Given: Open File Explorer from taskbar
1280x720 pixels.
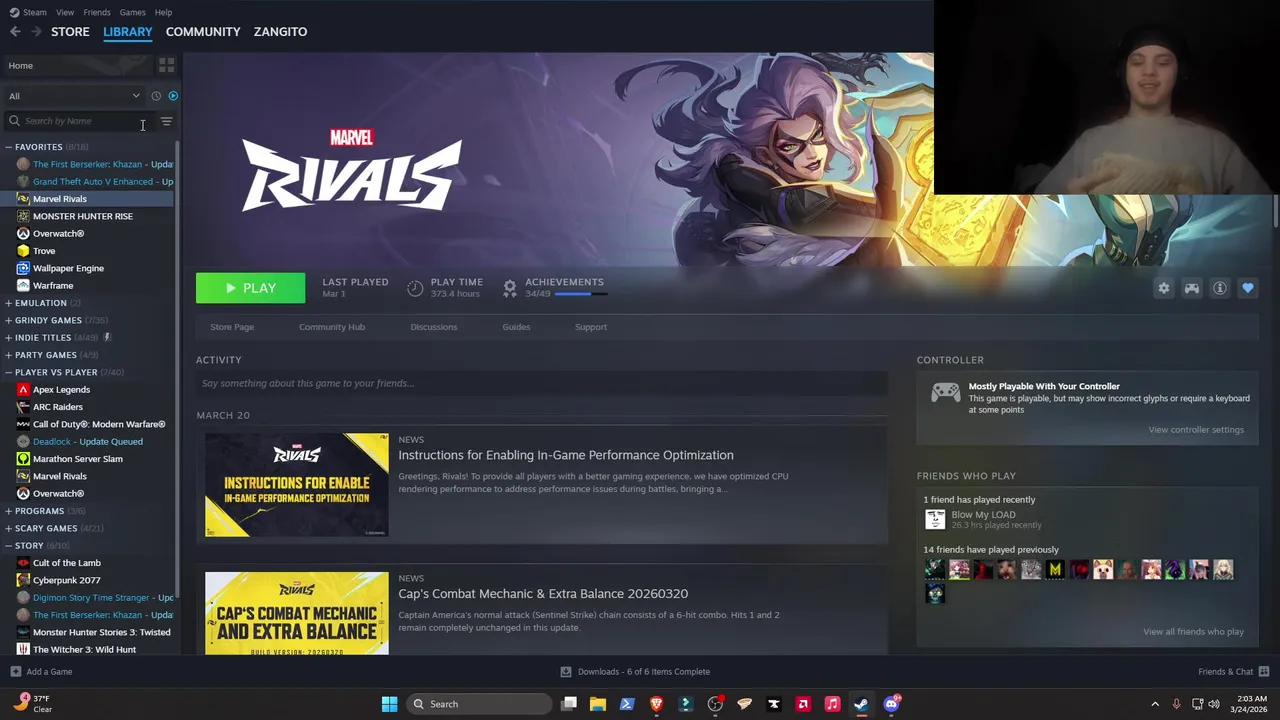Looking at the screenshot, I should pyautogui.click(x=598, y=704).
